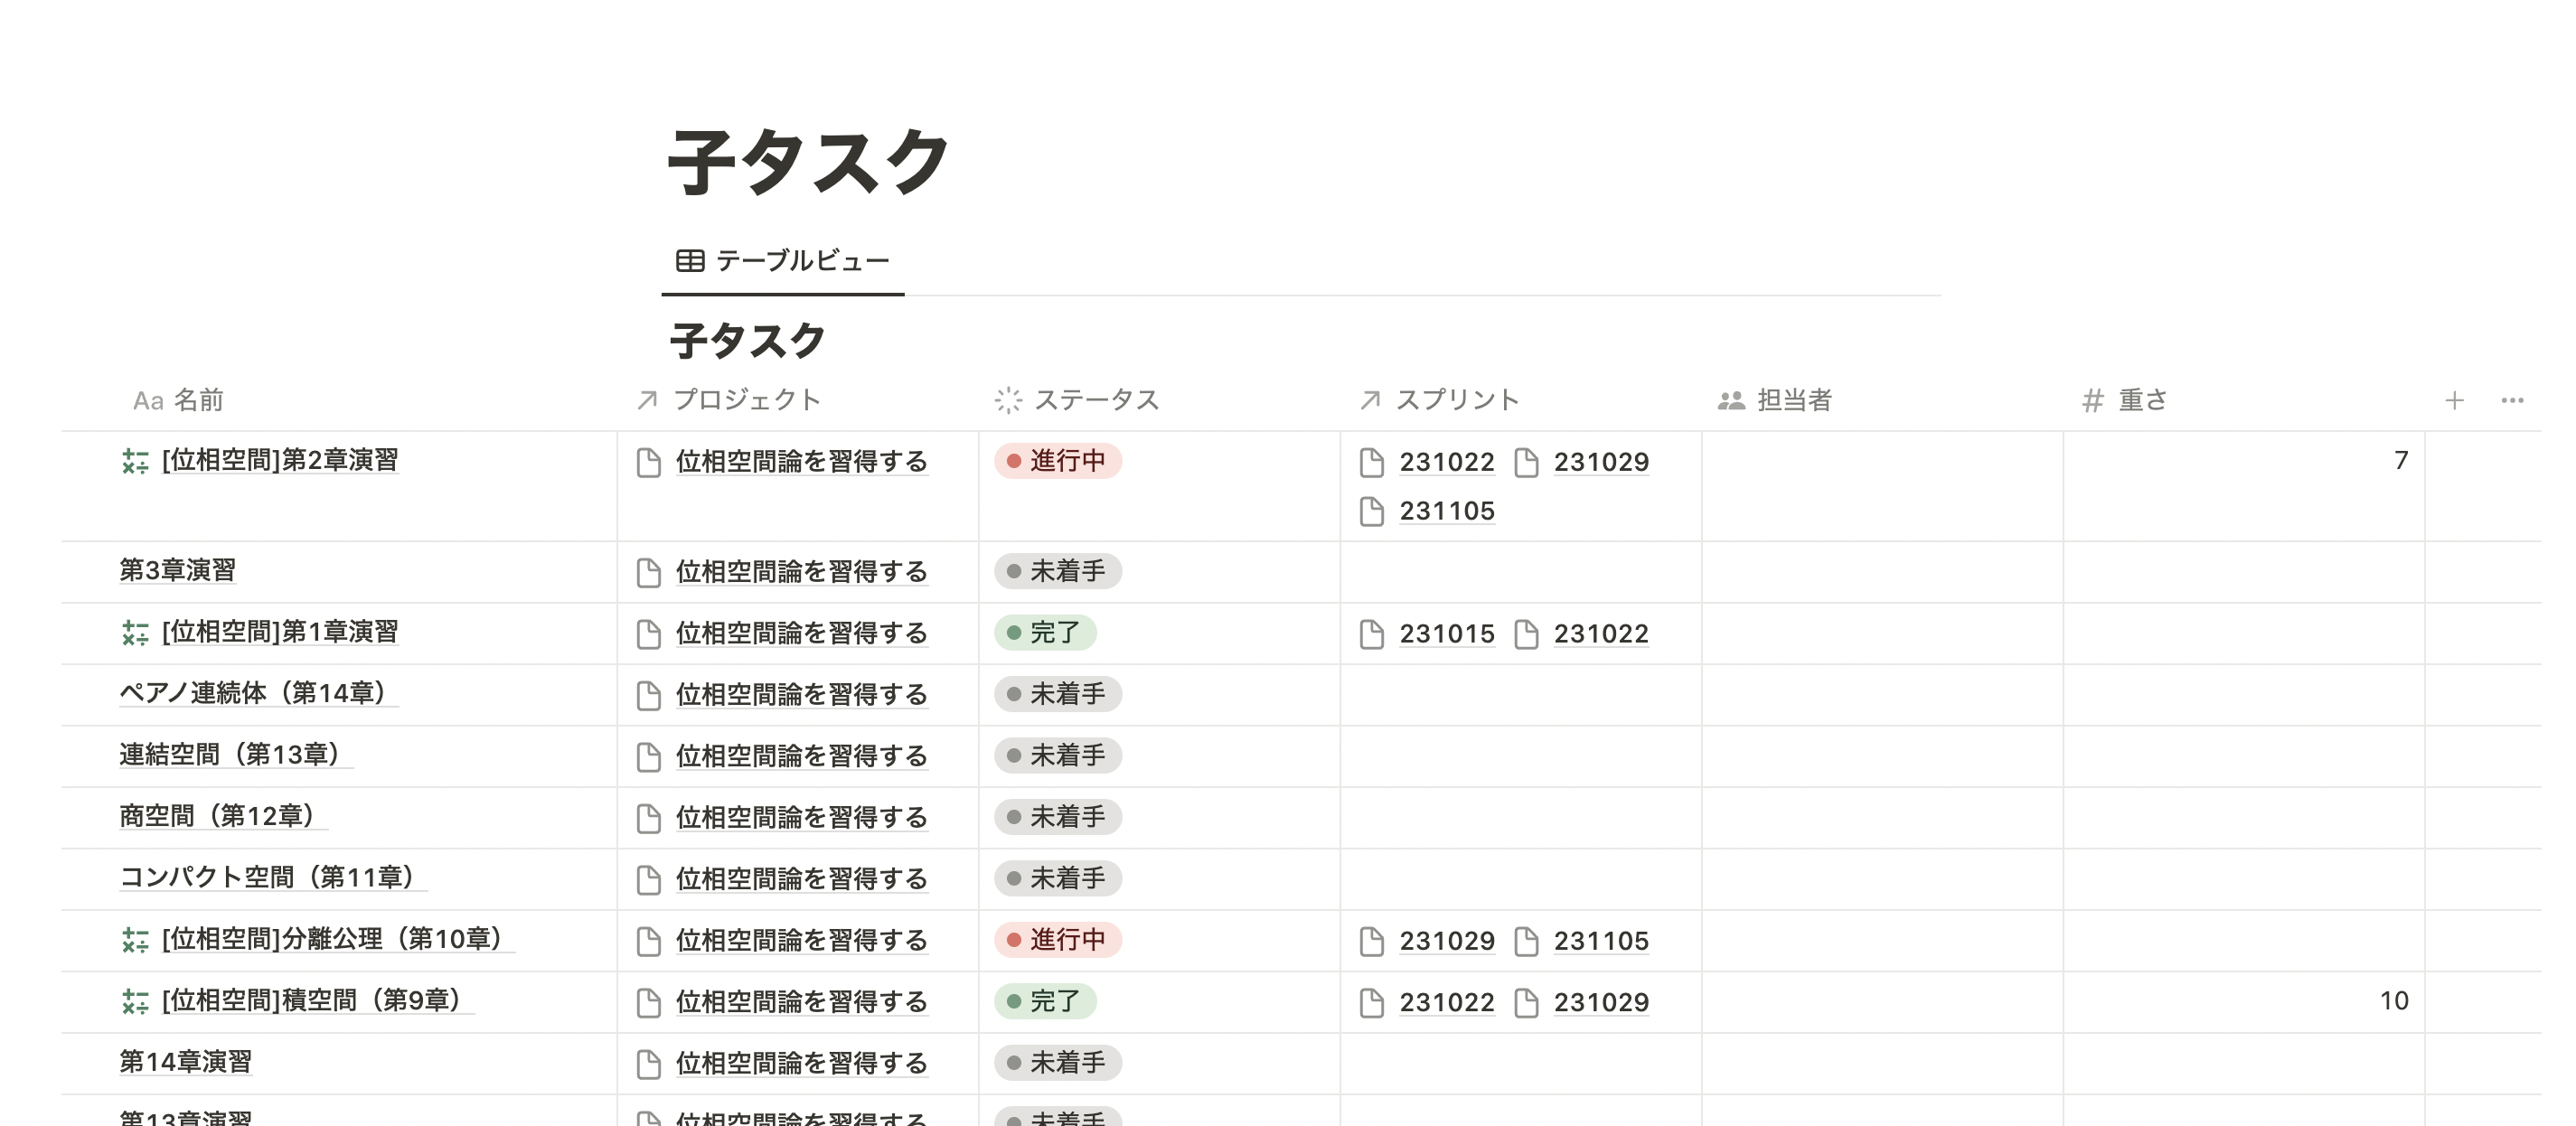The image size is (2576, 1126).
Task: Click the math icon beside [位相空間]第1章演習
Action: 135,633
